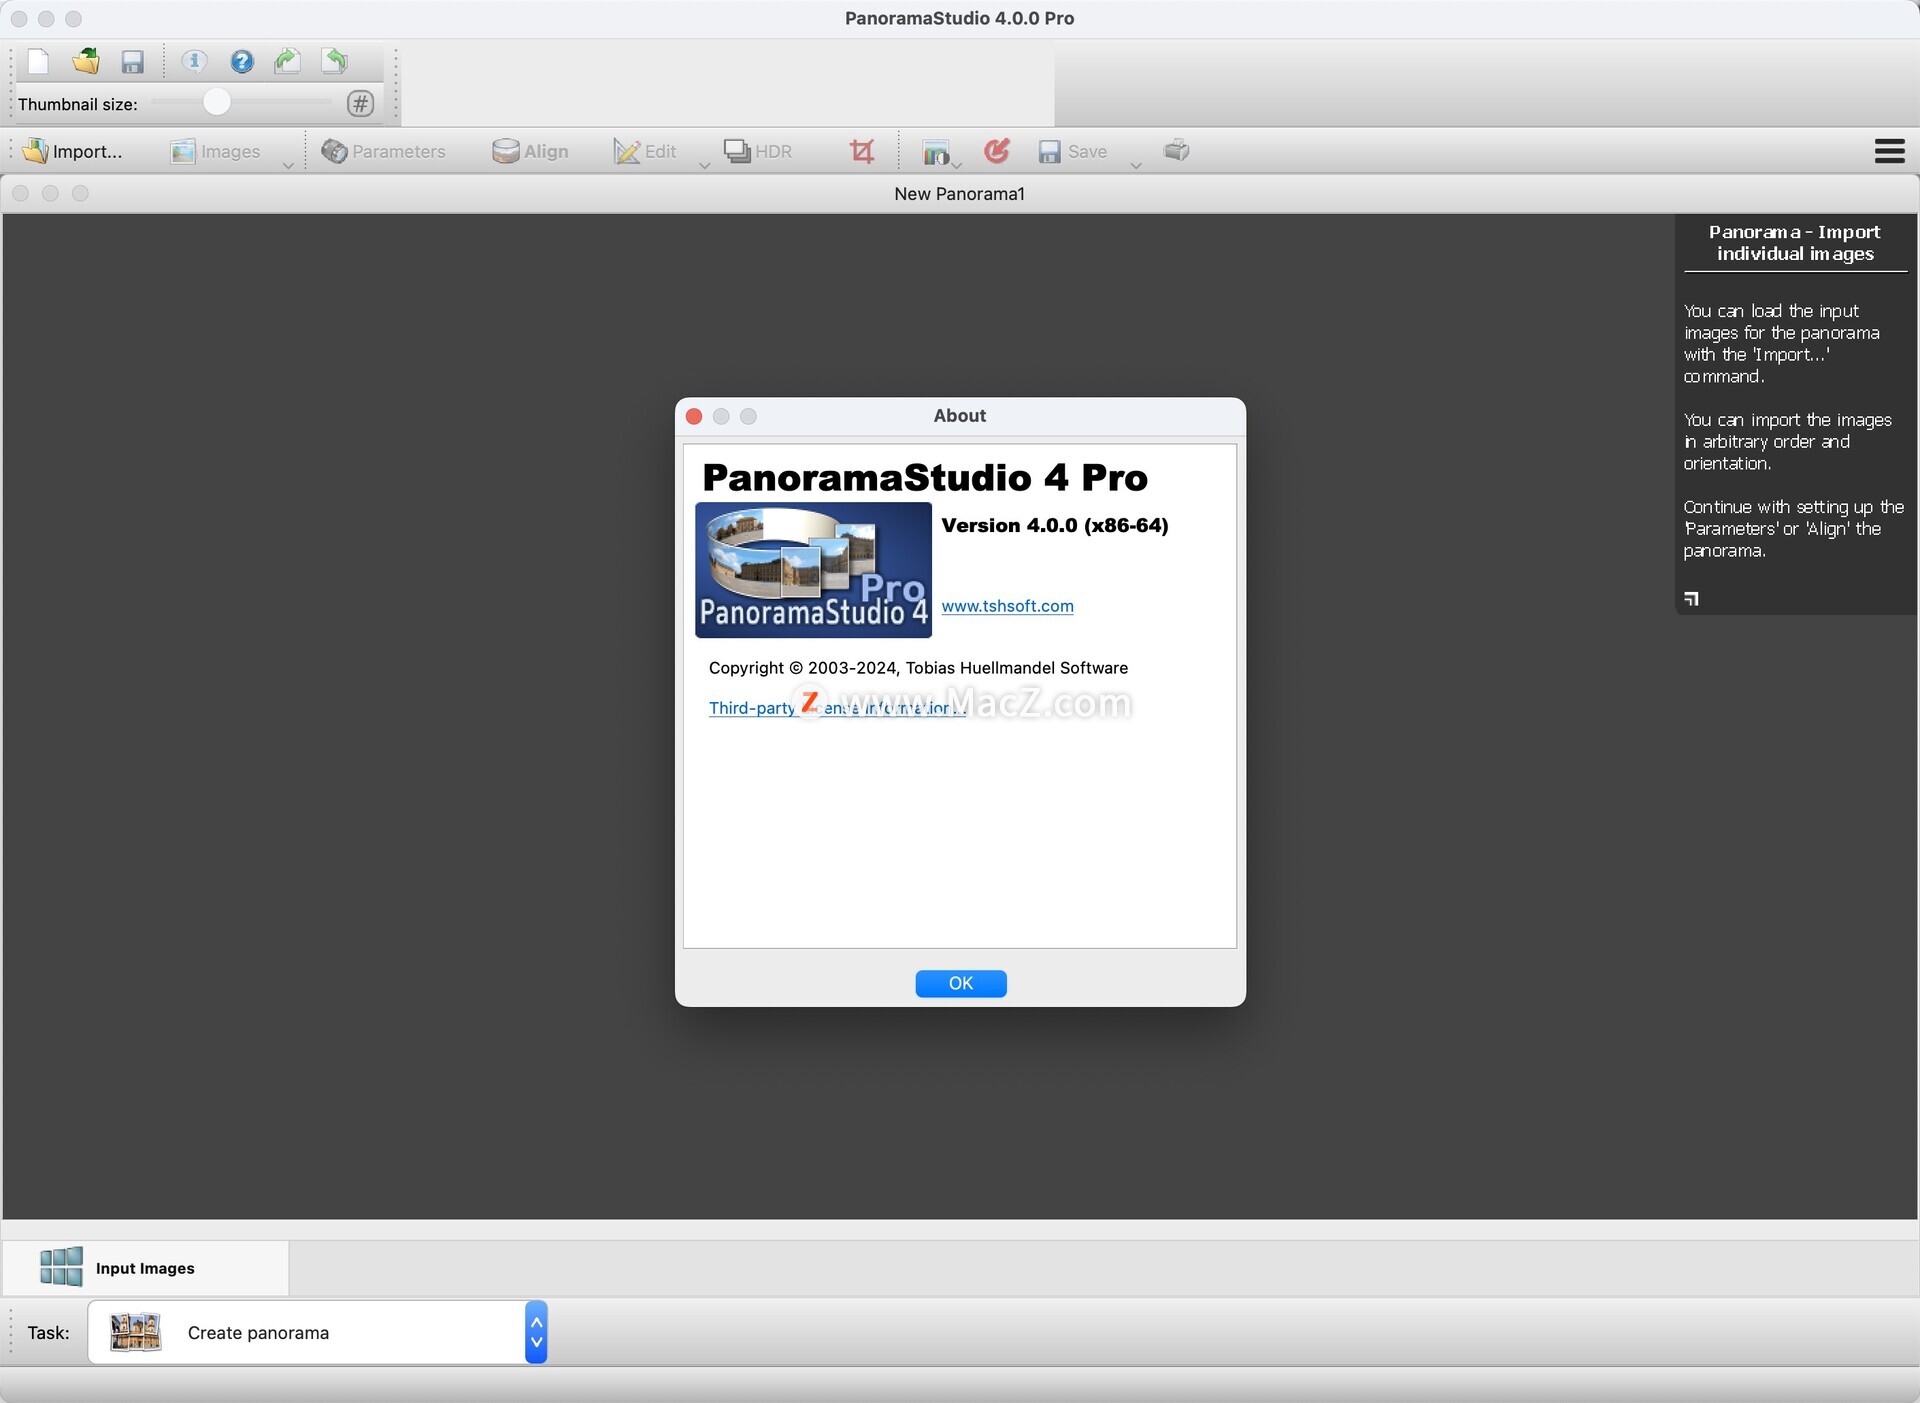Image resolution: width=1920 pixels, height=1403 pixels.
Task: Expand the arrow next to Images
Action: 288,165
